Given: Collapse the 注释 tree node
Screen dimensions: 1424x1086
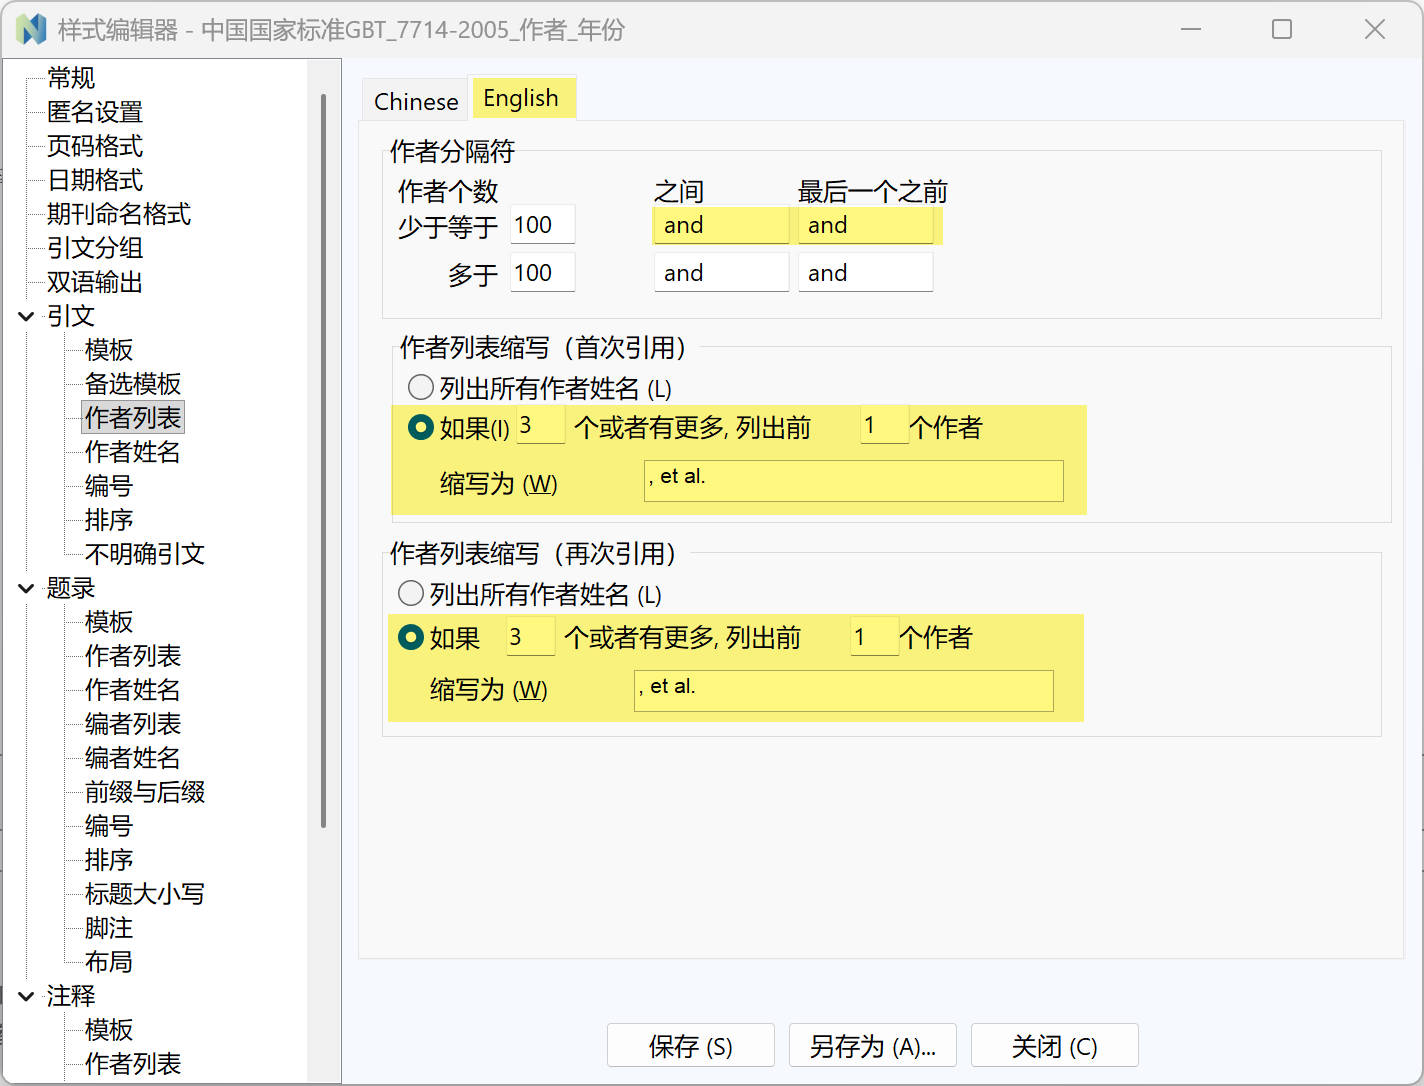Looking at the screenshot, I should tap(26, 996).
